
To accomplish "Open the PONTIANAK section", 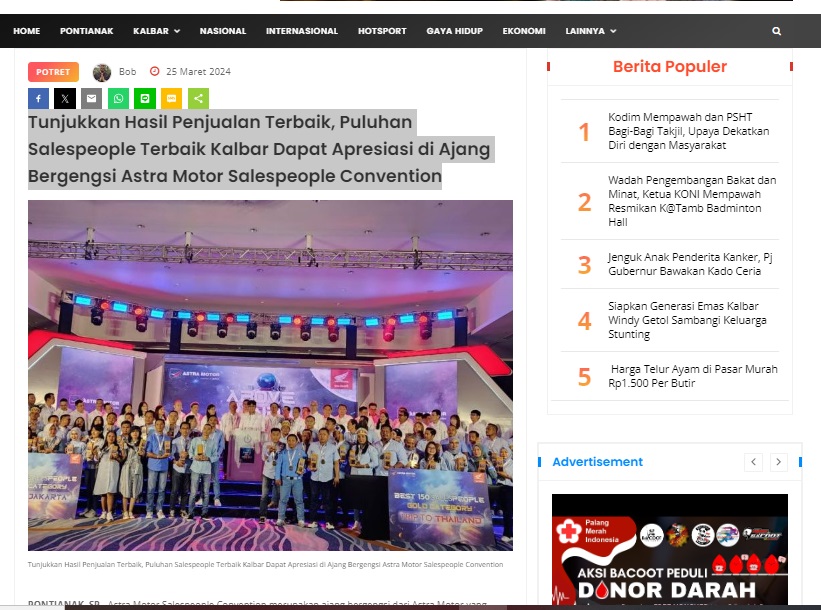I will 86,31.
